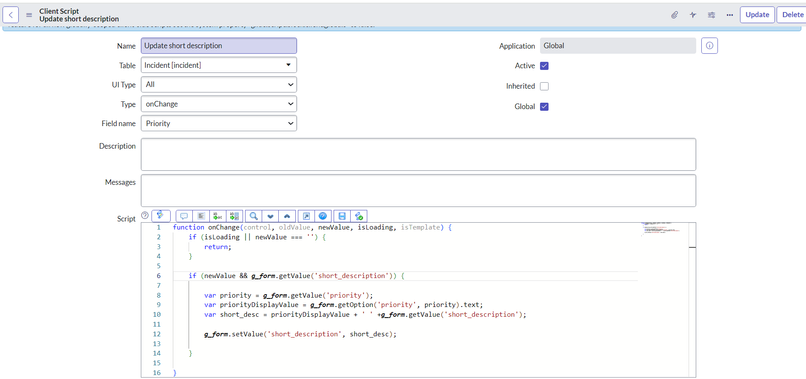Open search in the script editor
The width and height of the screenshot is (806, 379).
pos(253,216)
